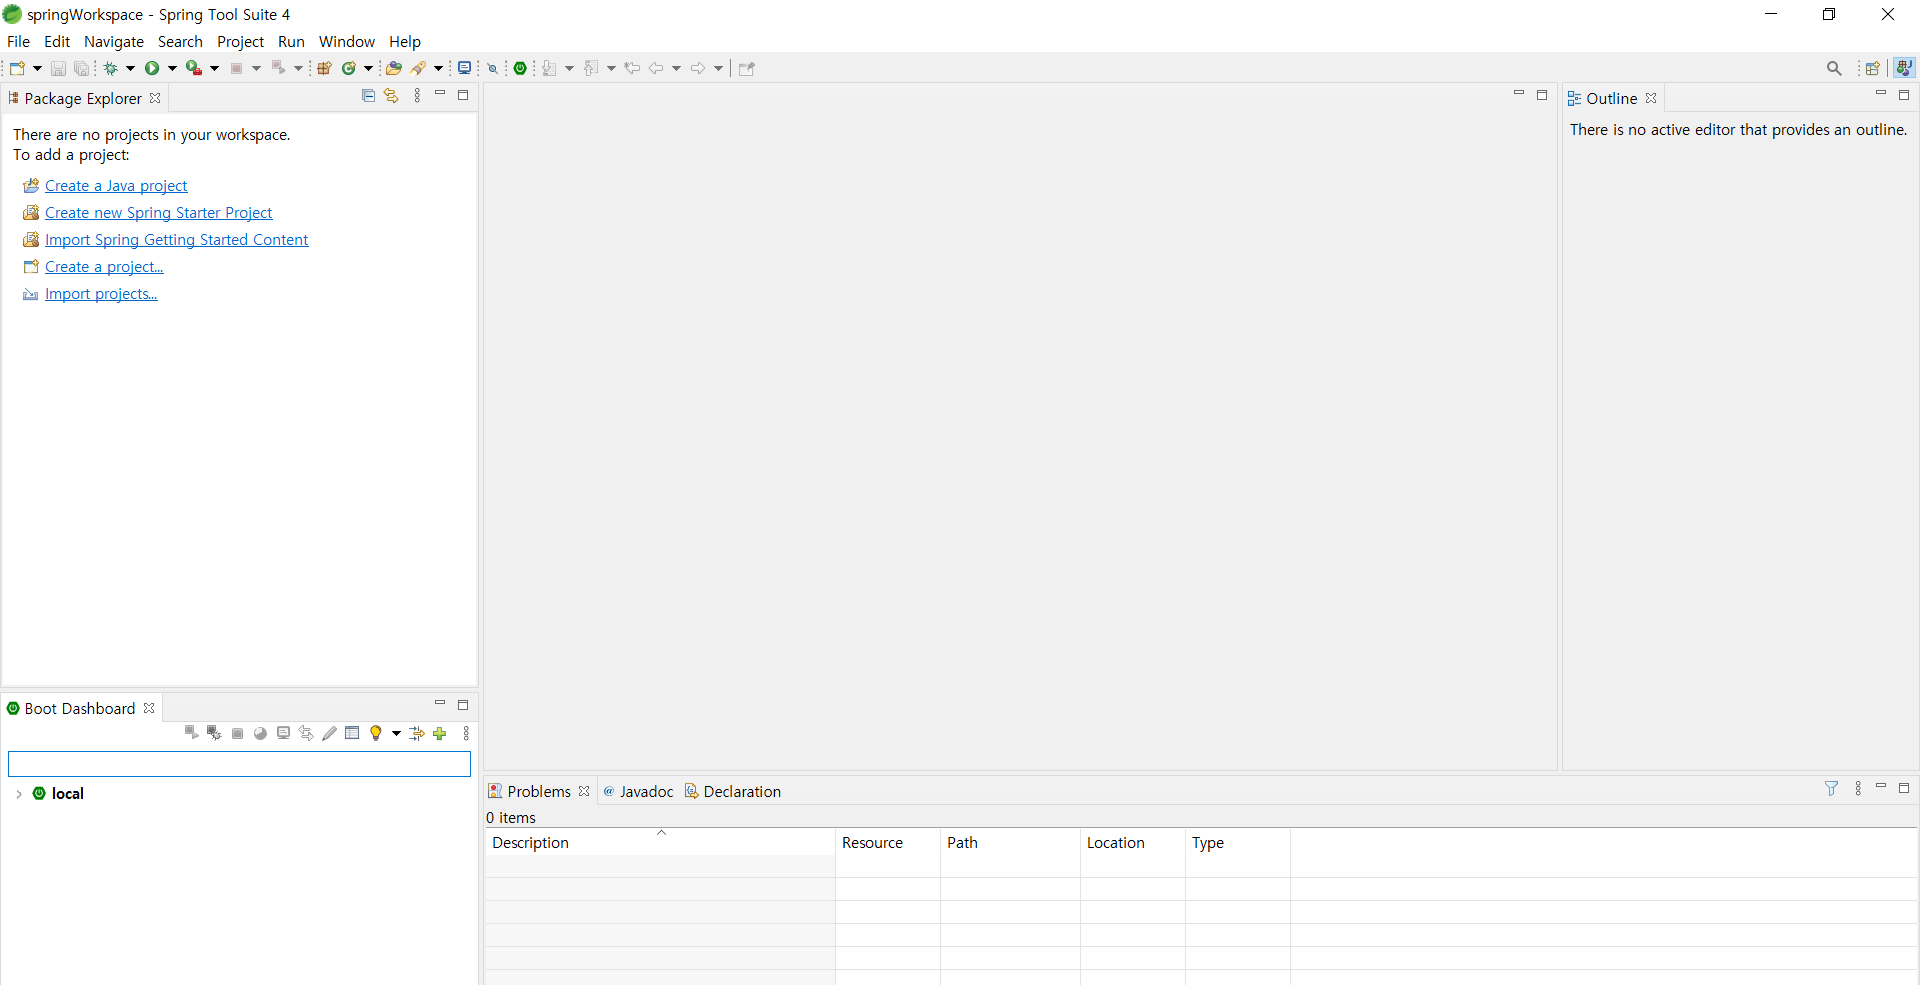Click the Boot Dashboard lightbulb icon
This screenshot has width=1920, height=985.
[x=376, y=733]
